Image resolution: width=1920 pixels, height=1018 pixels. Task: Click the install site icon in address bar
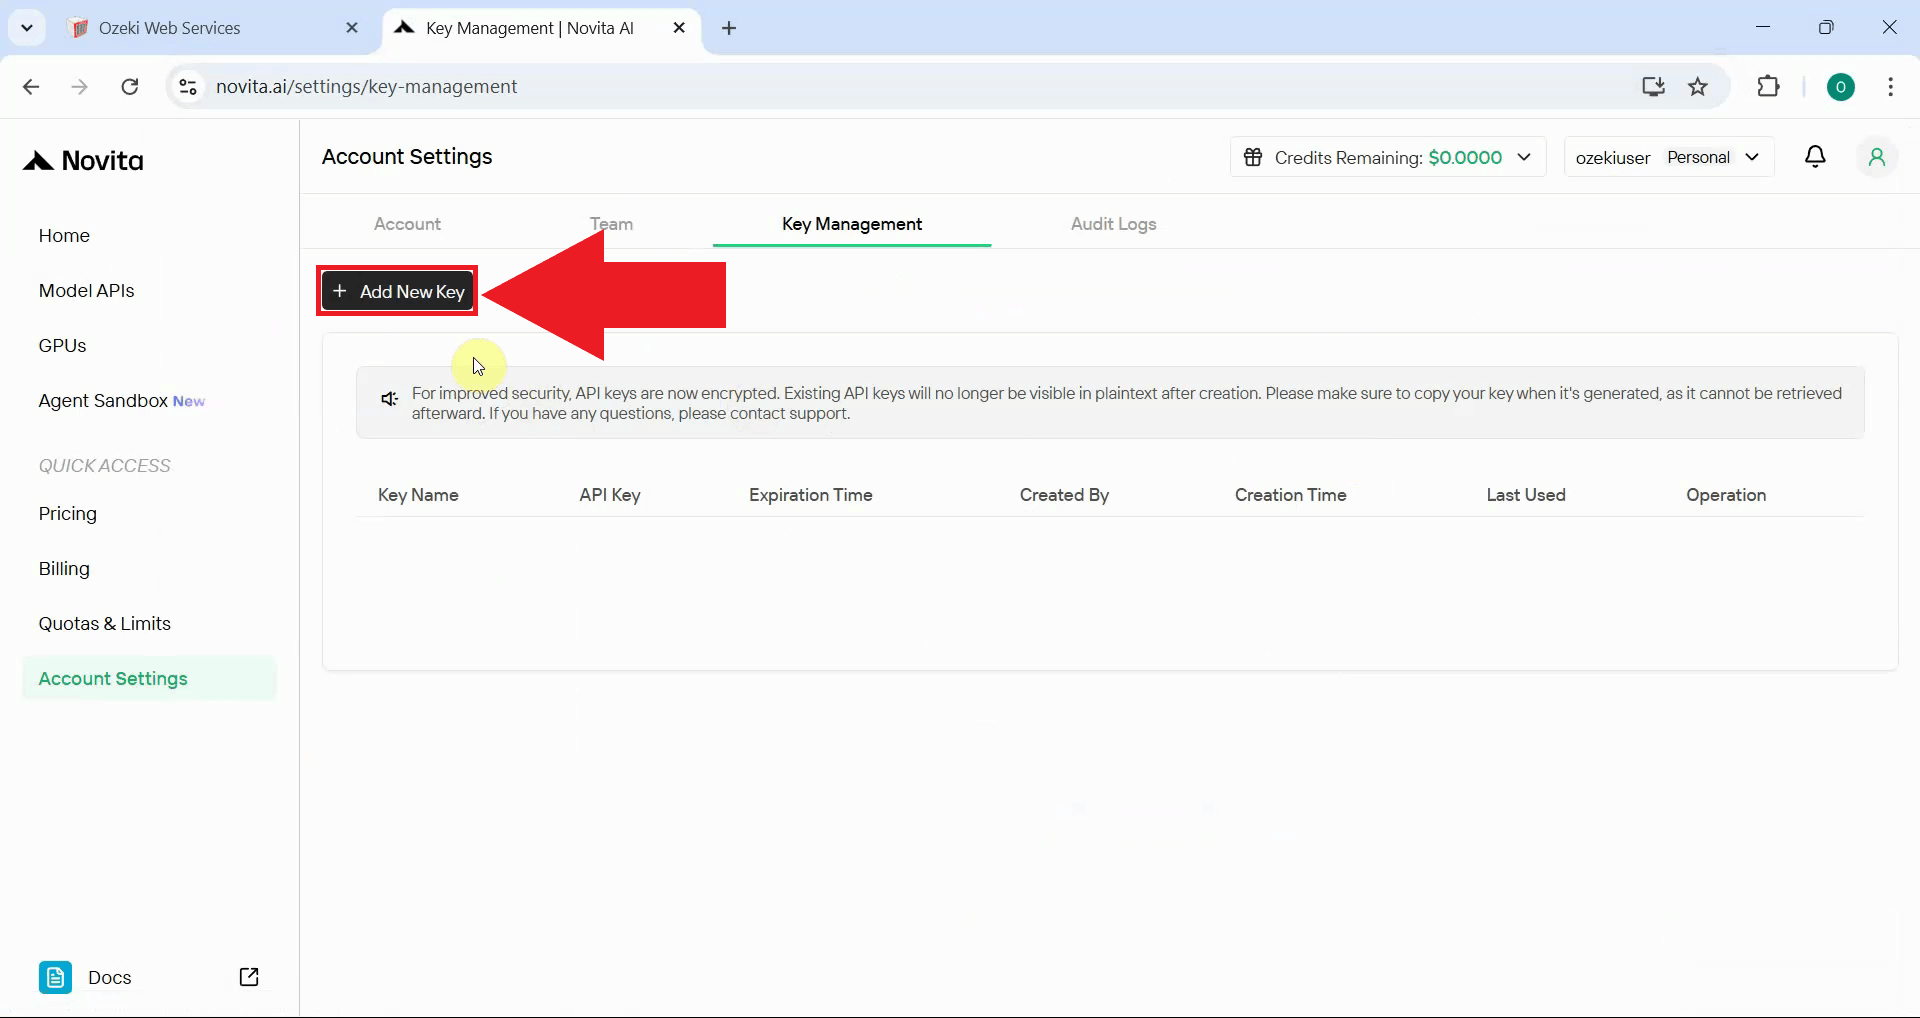coord(1653,86)
